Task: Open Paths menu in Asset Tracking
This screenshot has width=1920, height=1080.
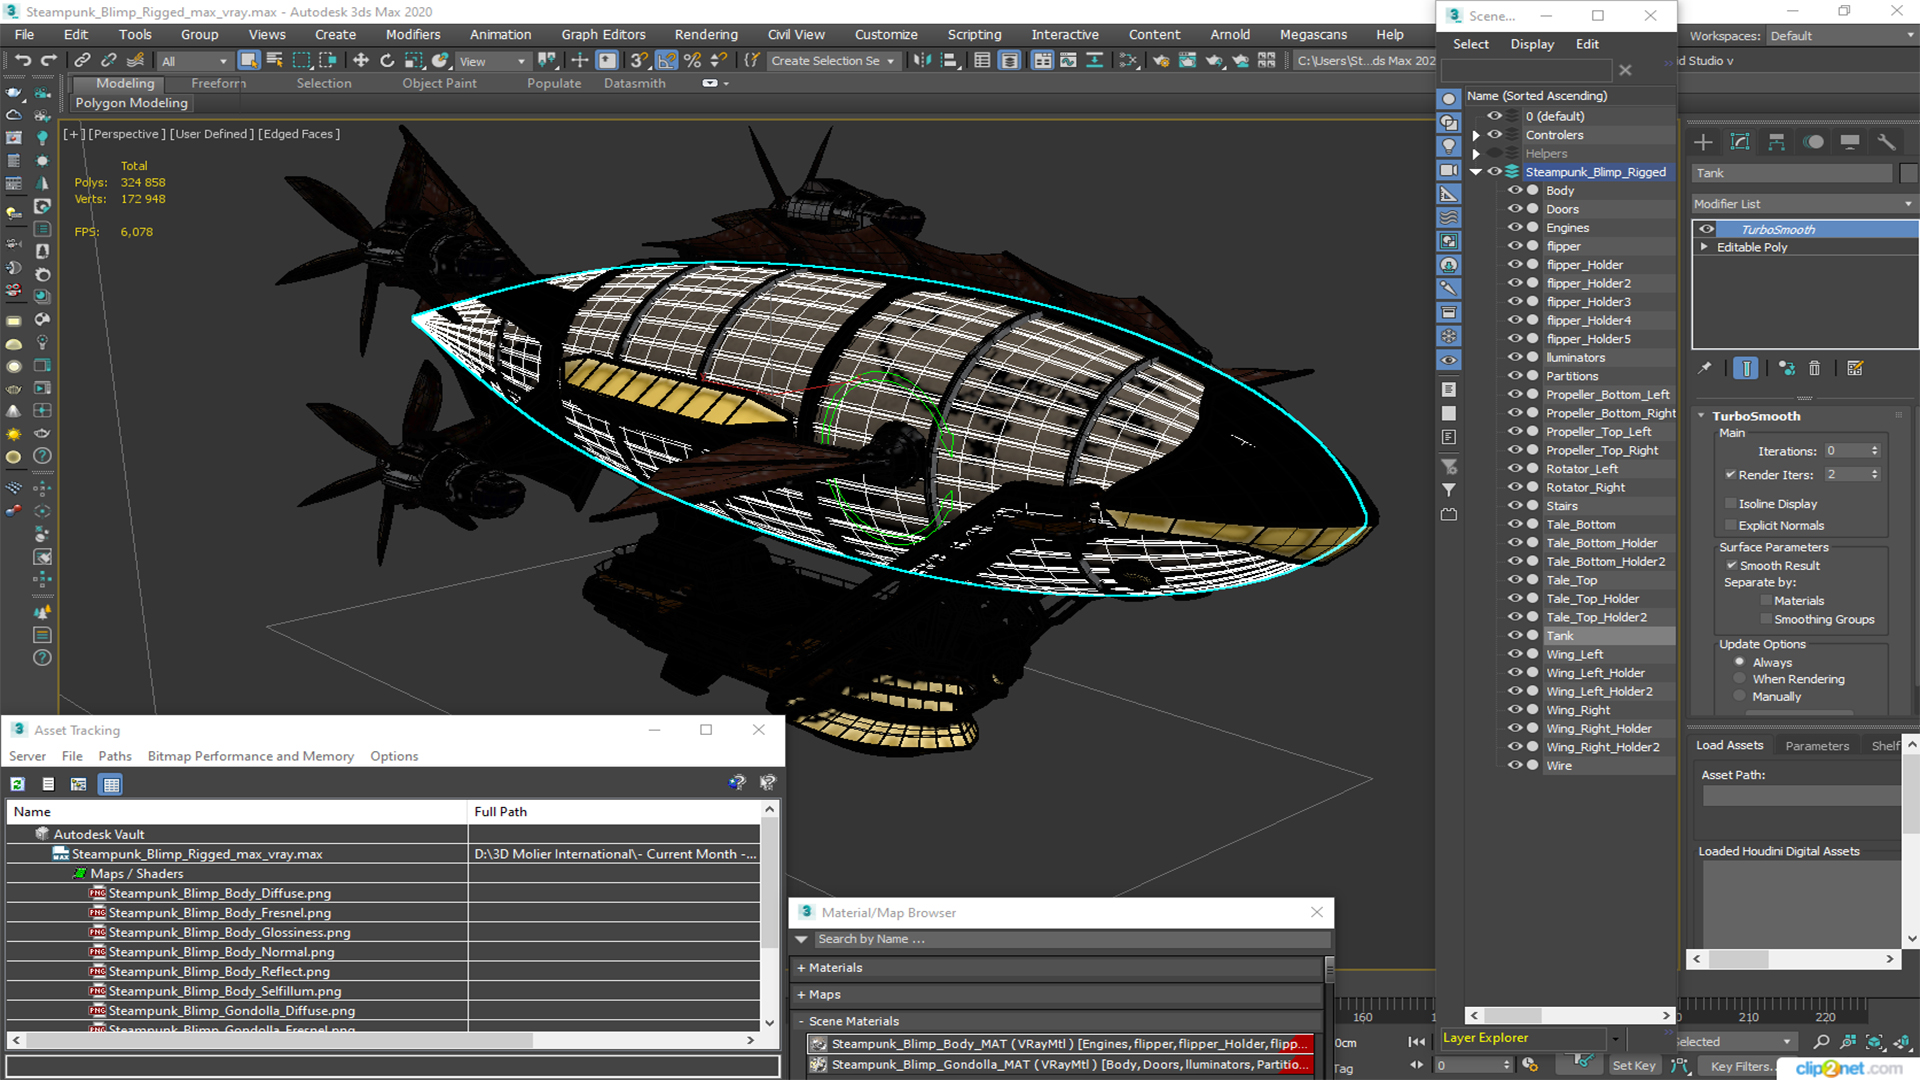Action: click(x=114, y=756)
